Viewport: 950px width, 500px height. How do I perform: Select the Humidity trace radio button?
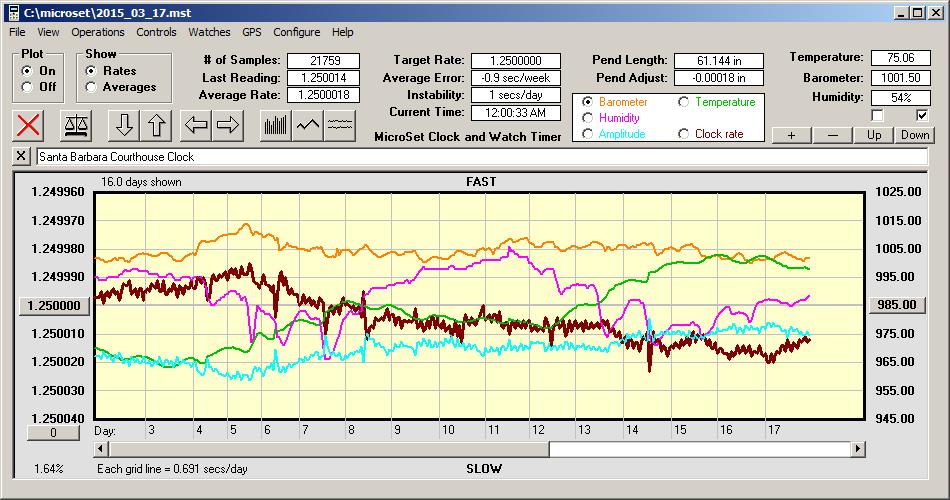587,118
